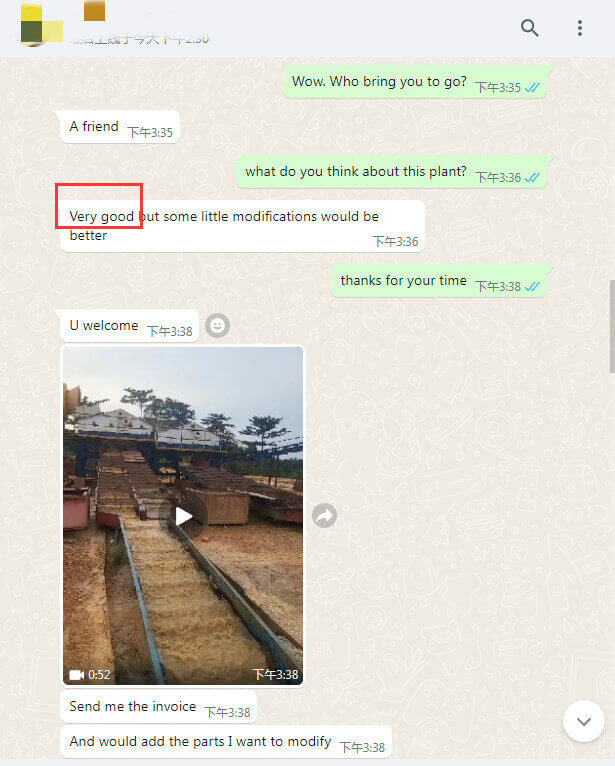615x766 pixels.
Task: Click the video camera icon on thumbnail
Action: tap(76, 675)
